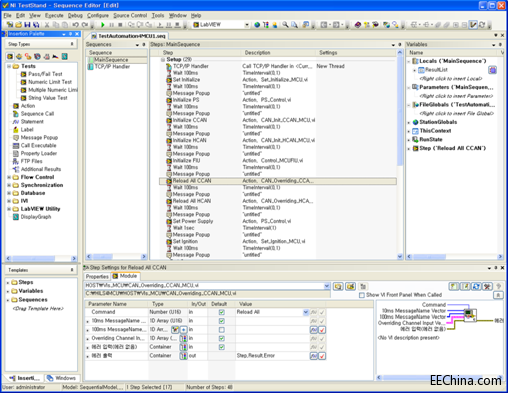Click the Undo toolbar icon

75,25
